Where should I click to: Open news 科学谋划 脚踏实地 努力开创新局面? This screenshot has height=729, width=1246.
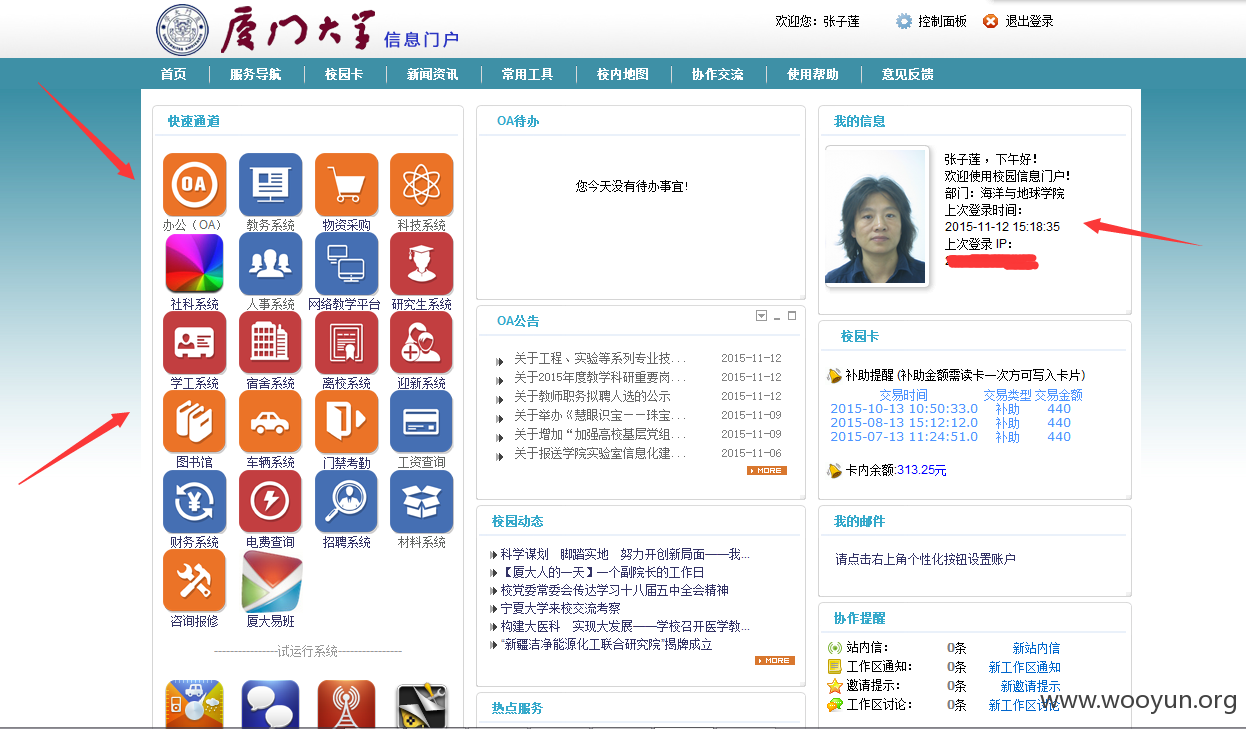(x=625, y=554)
